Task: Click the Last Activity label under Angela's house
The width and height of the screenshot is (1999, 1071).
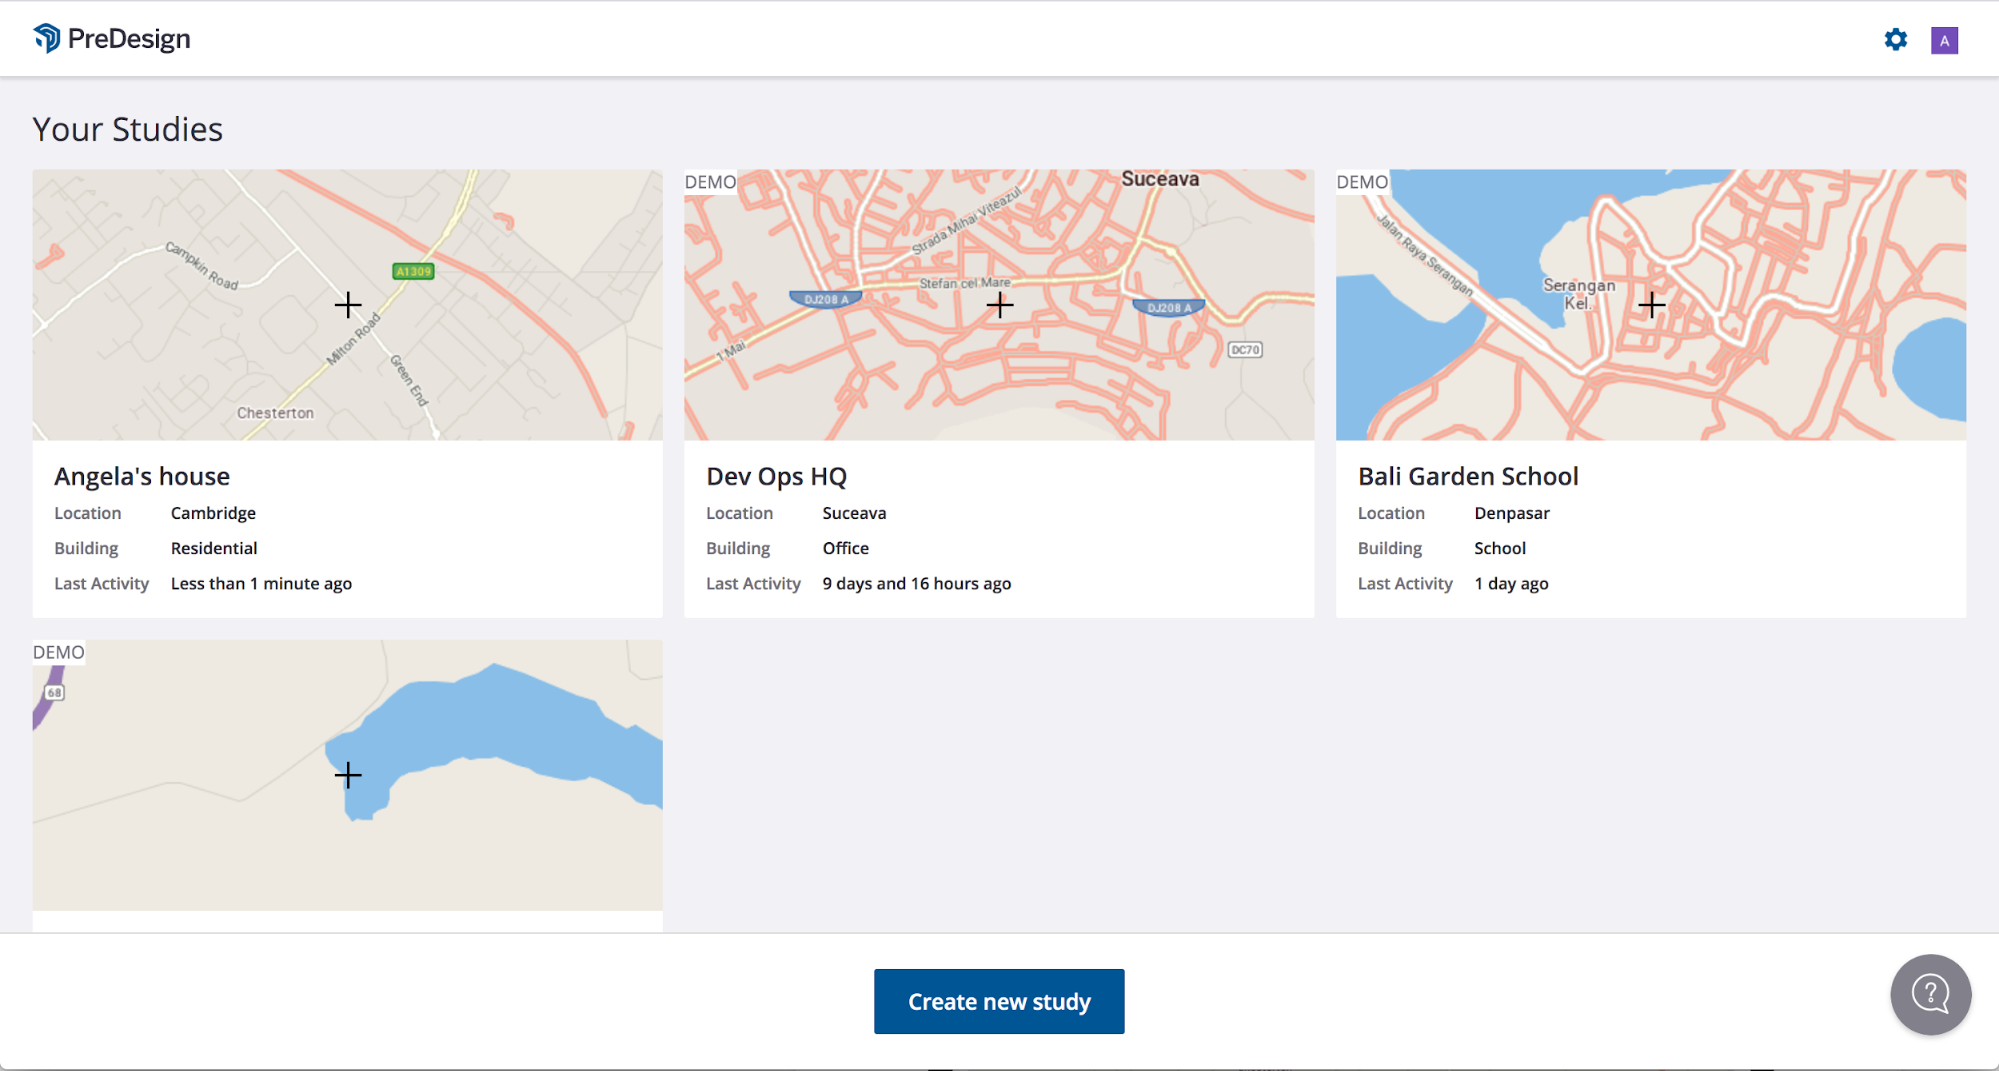Action: click(x=101, y=584)
